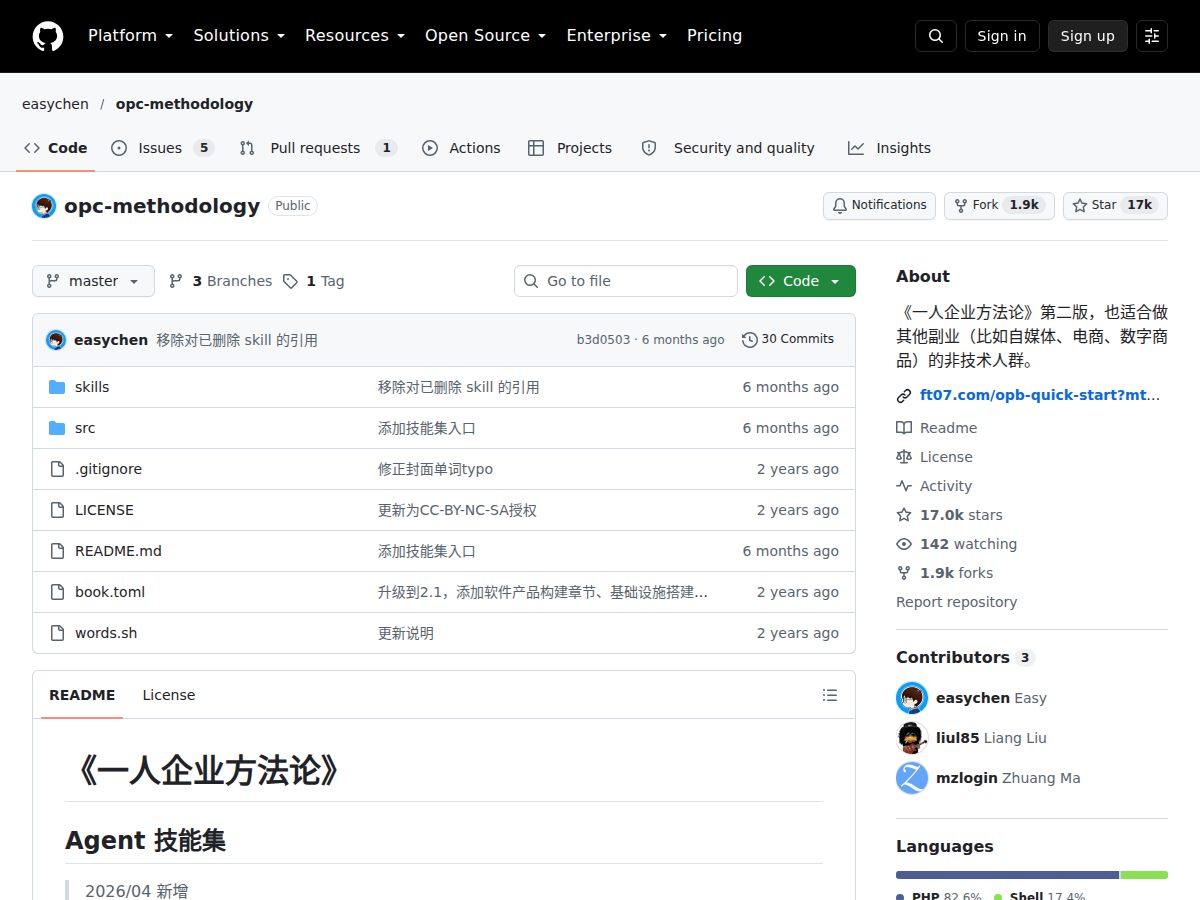Click the .gitignore file icon
This screenshot has height=900, width=1200.
[57, 469]
